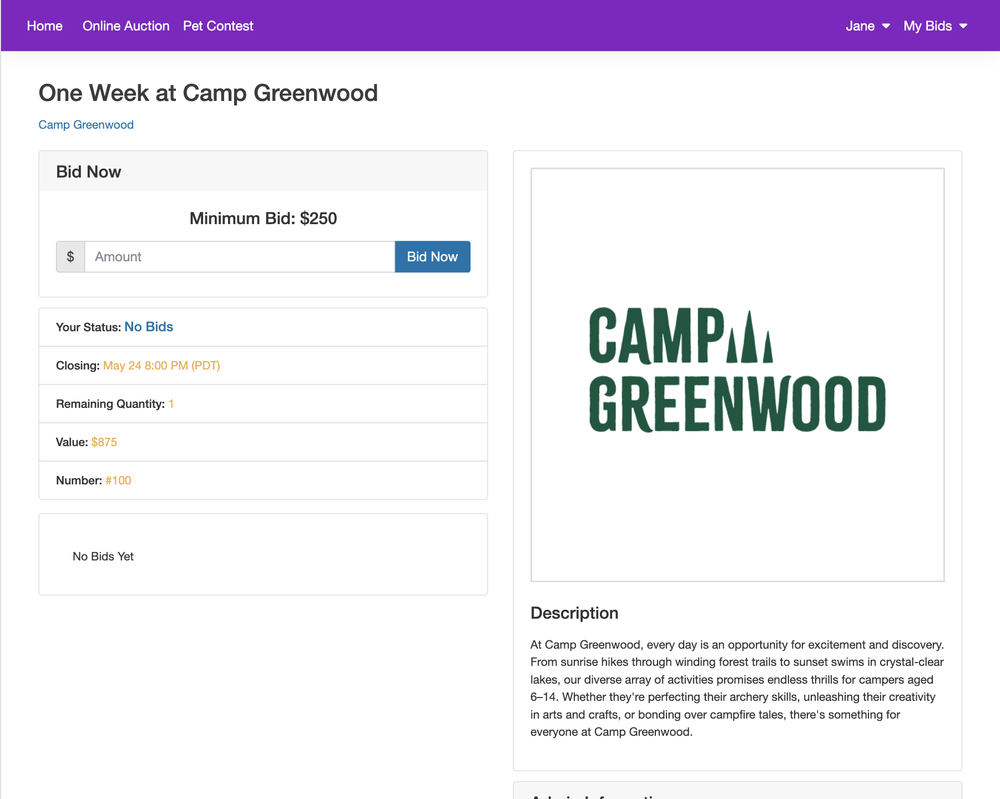The height and width of the screenshot is (799, 1000).
Task: Follow the Camp Greenwood link under title
Action: coord(86,125)
